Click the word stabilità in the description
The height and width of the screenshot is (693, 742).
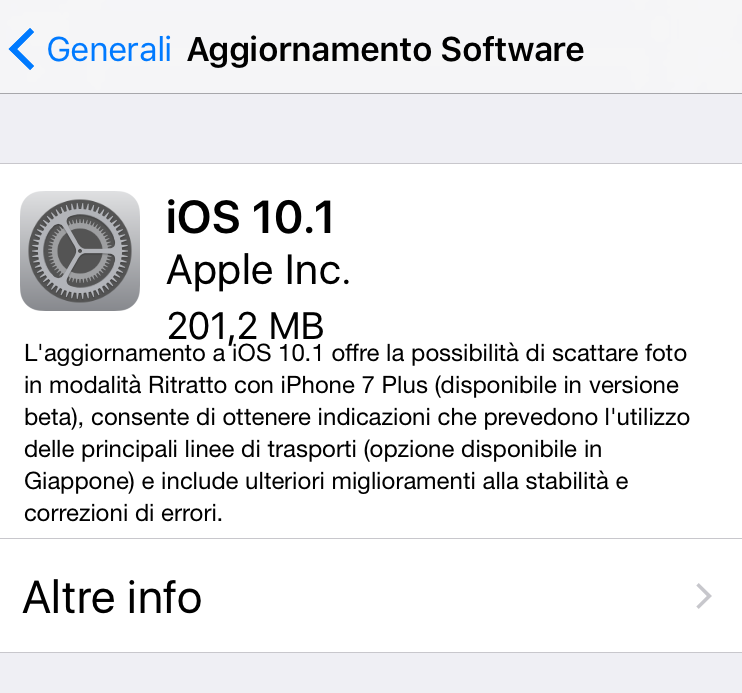click(567, 481)
